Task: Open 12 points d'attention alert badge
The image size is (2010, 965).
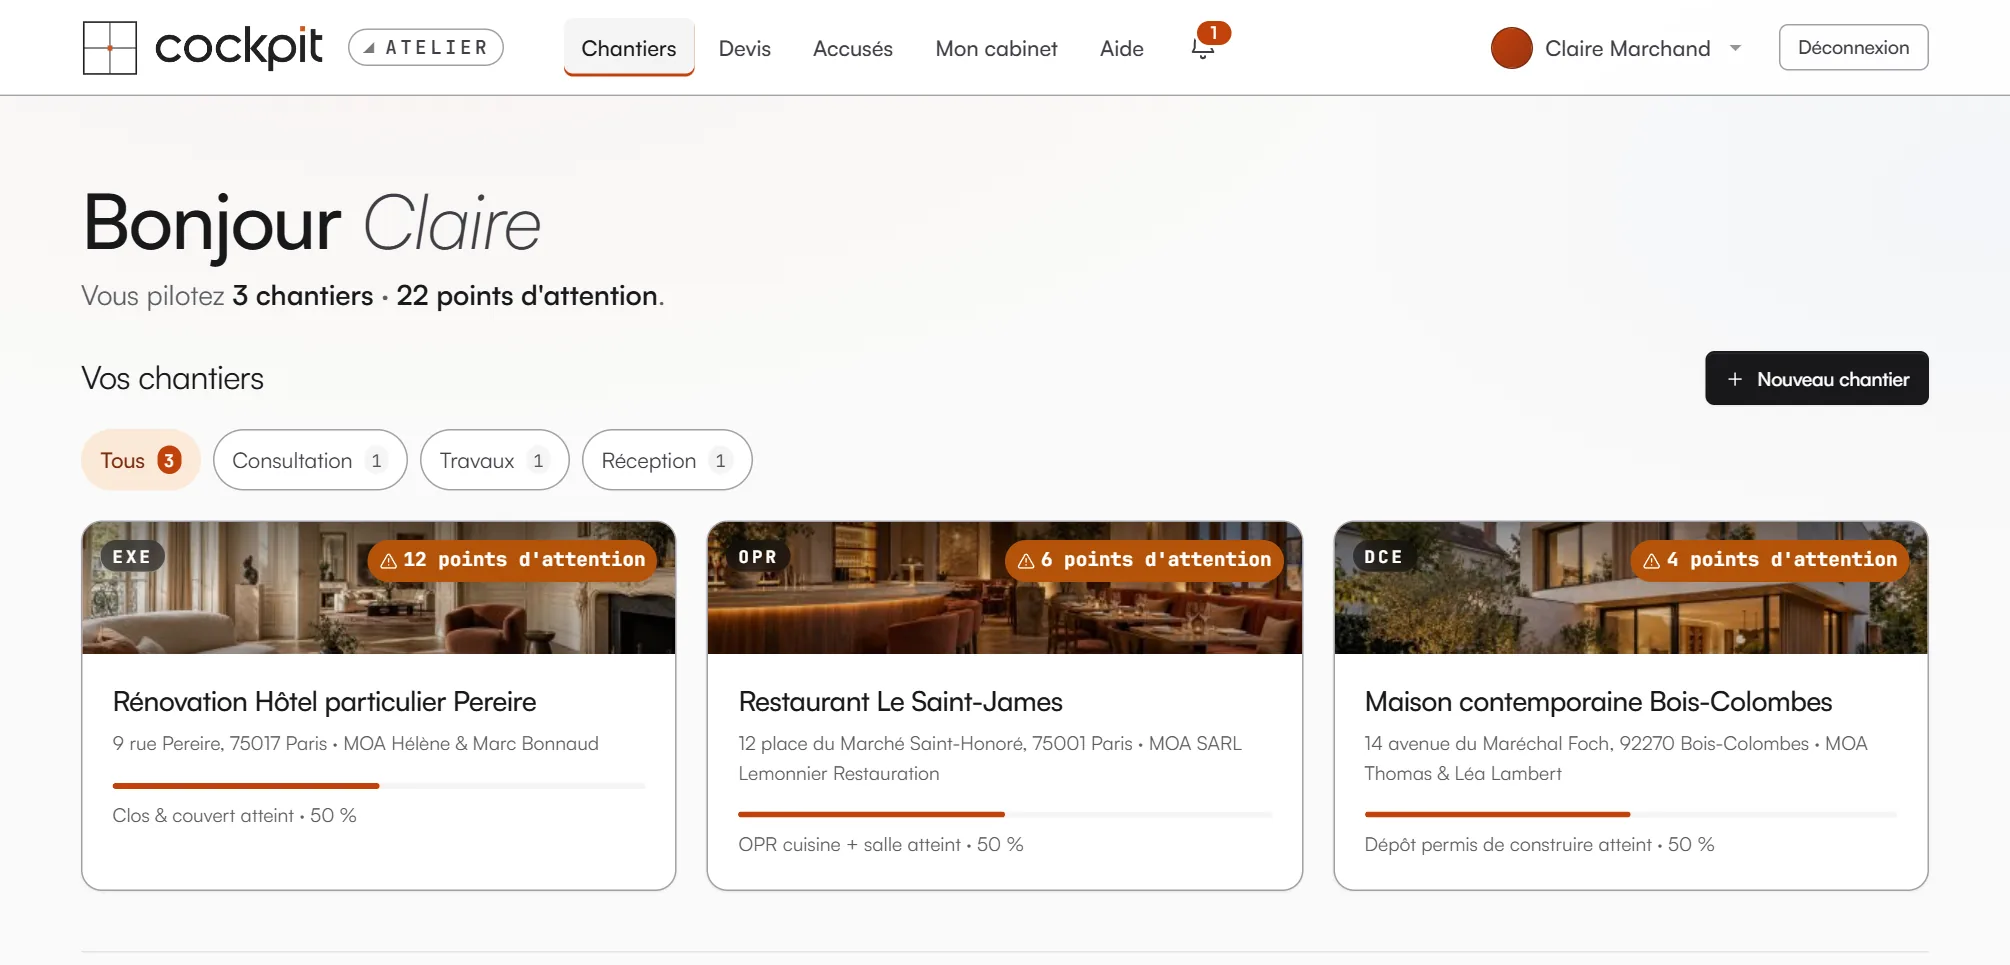Action: point(513,560)
